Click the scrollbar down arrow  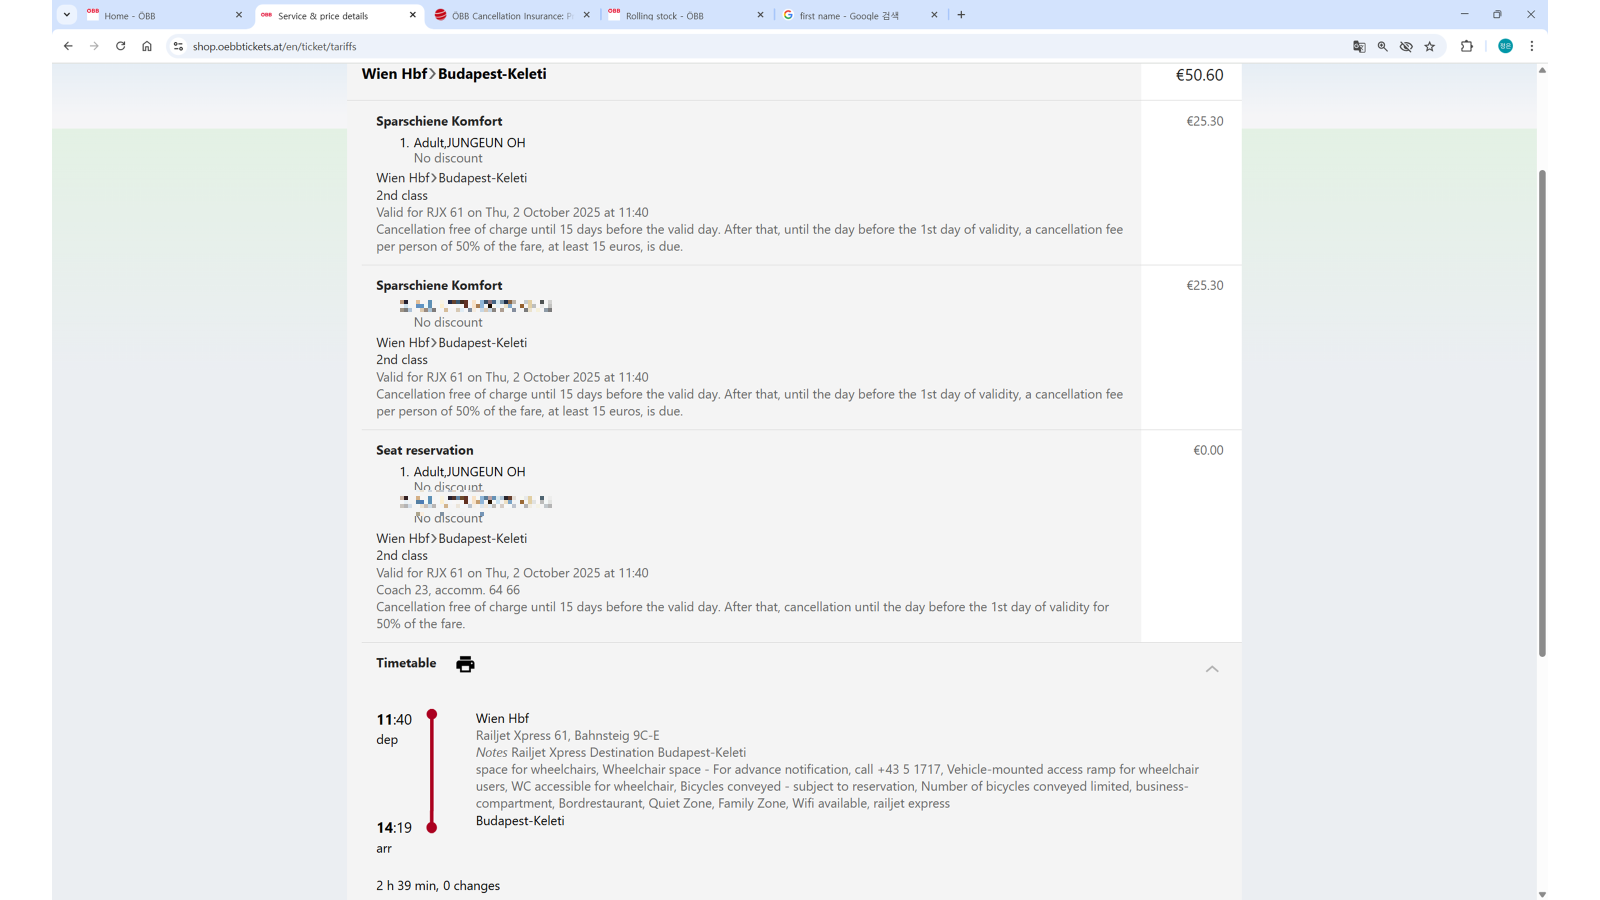click(1542, 894)
